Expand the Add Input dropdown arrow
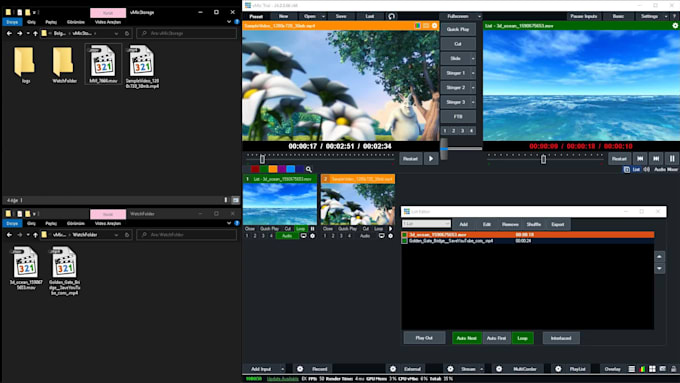Image resolution: width=680 pixels, height=383 pixels. pos(282,369)
